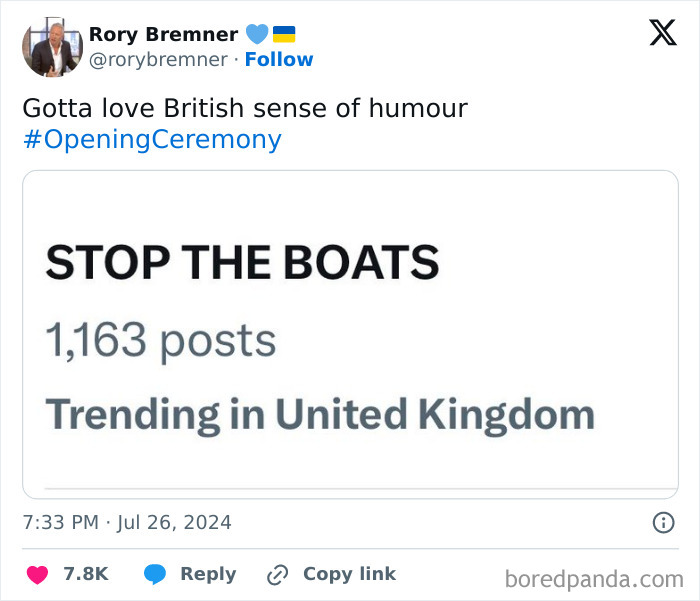
Task: Like the tweet with the heart icon
Action: coord(37,575)
